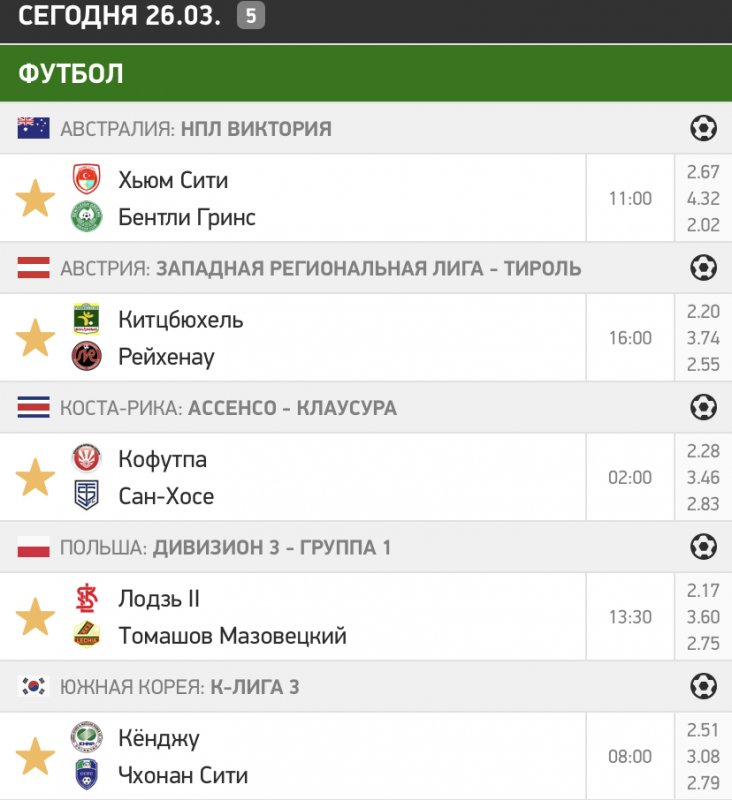Toggle favorite star for Китцбюхель match
732x800 pixels.
[x=35, y=339]
